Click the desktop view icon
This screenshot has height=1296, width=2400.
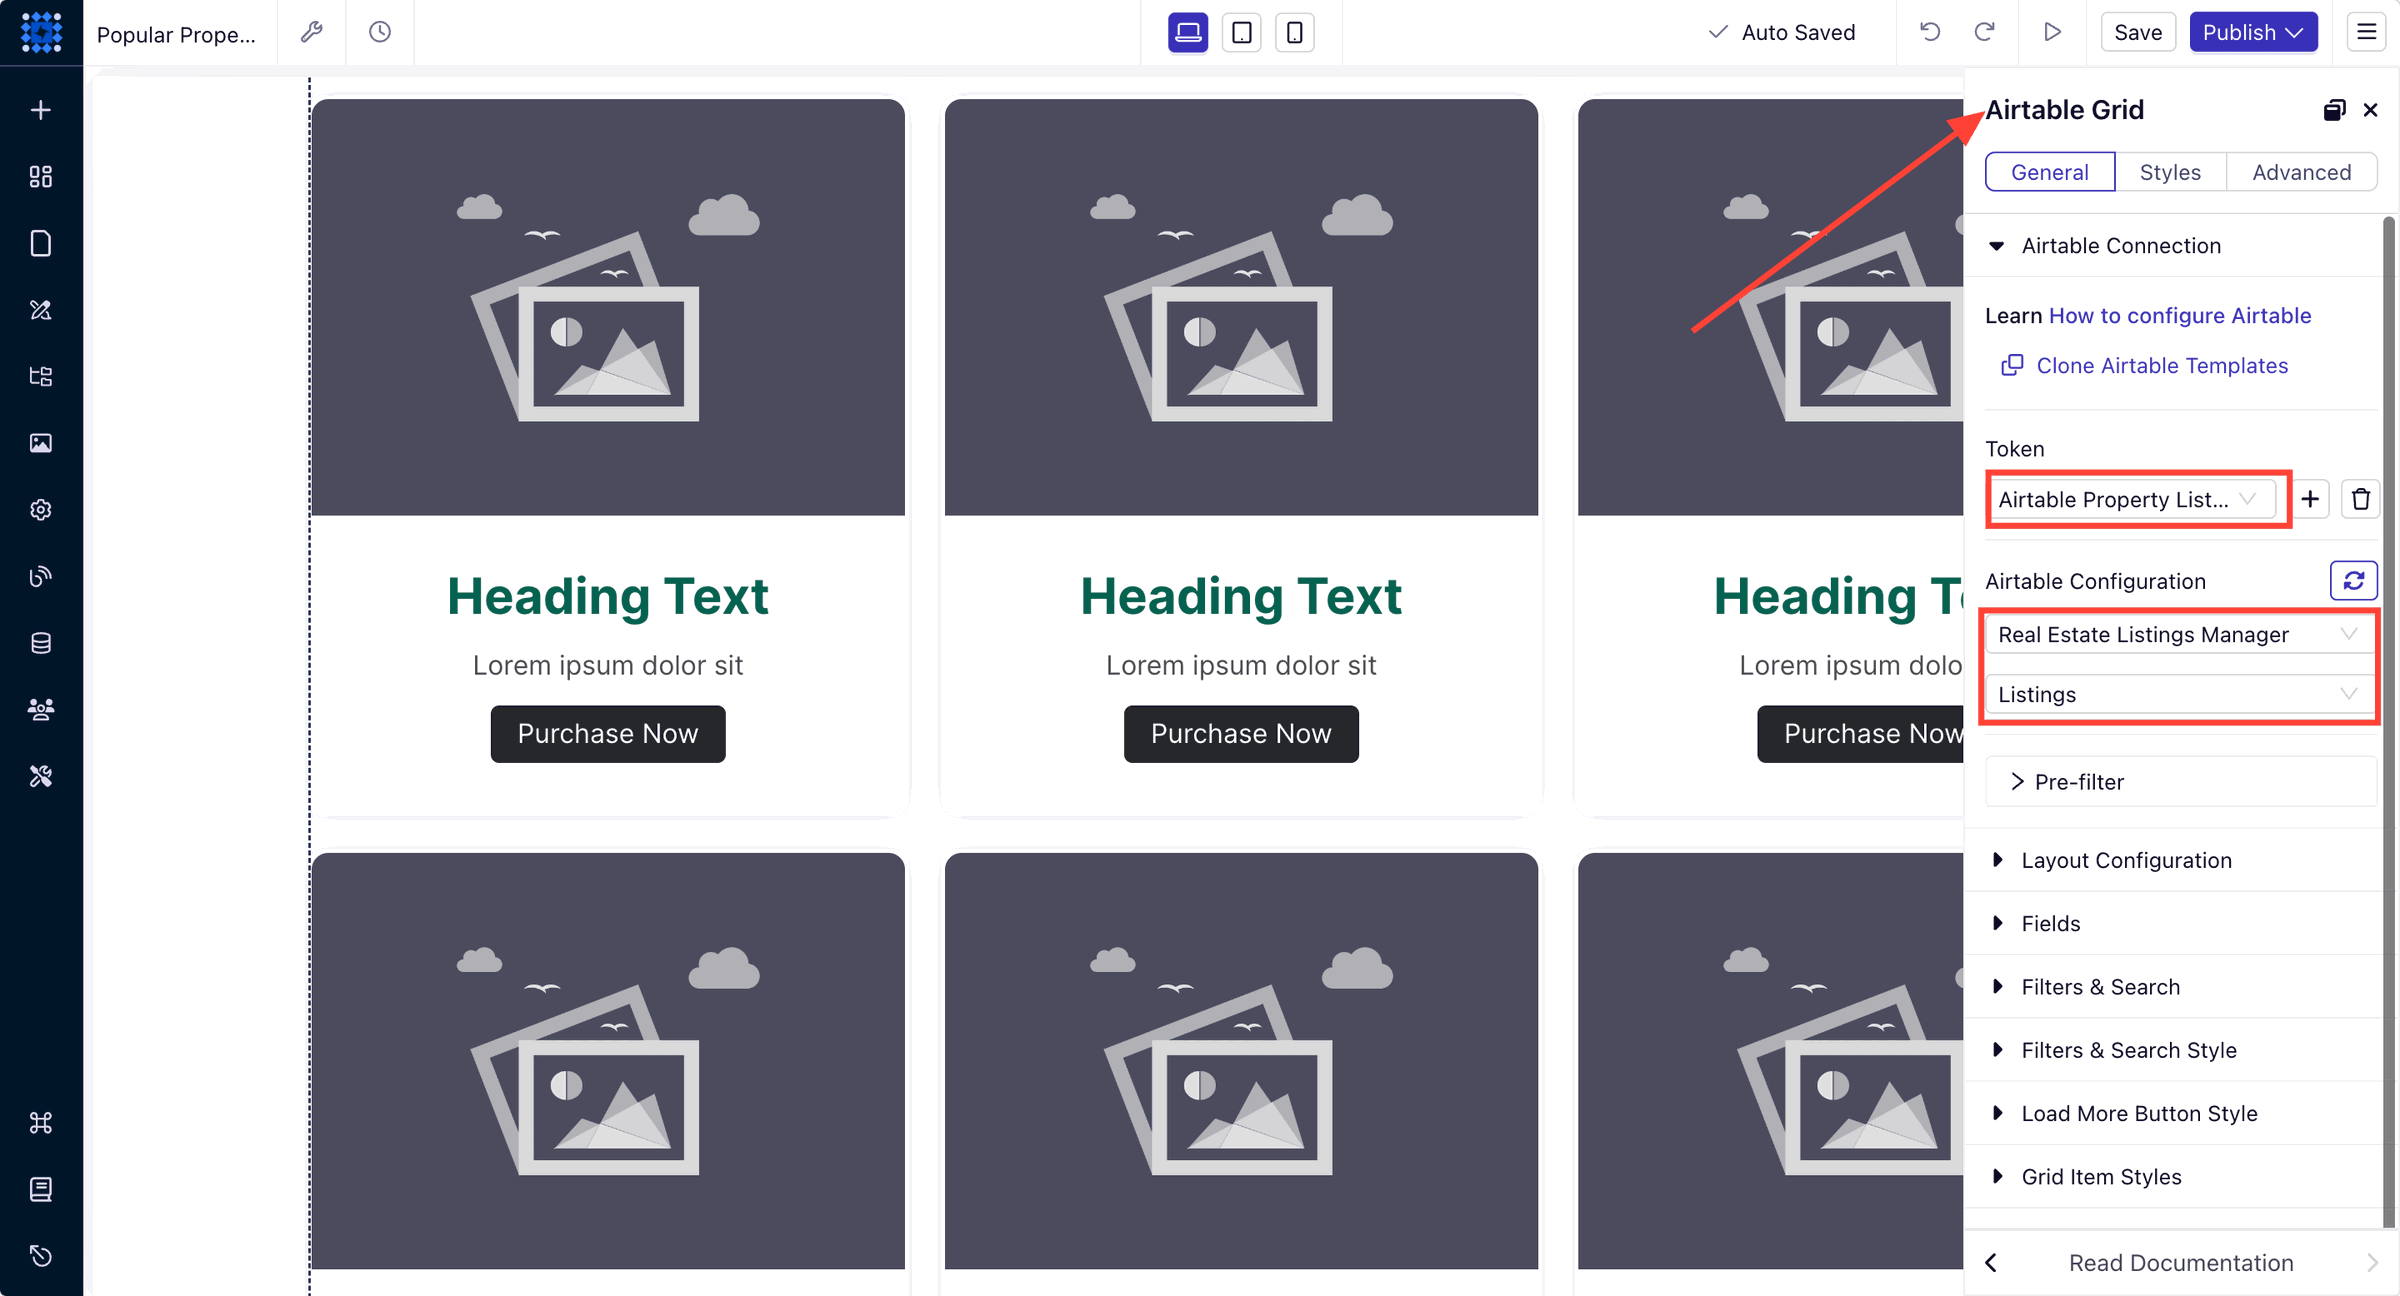pos(1187,32)
